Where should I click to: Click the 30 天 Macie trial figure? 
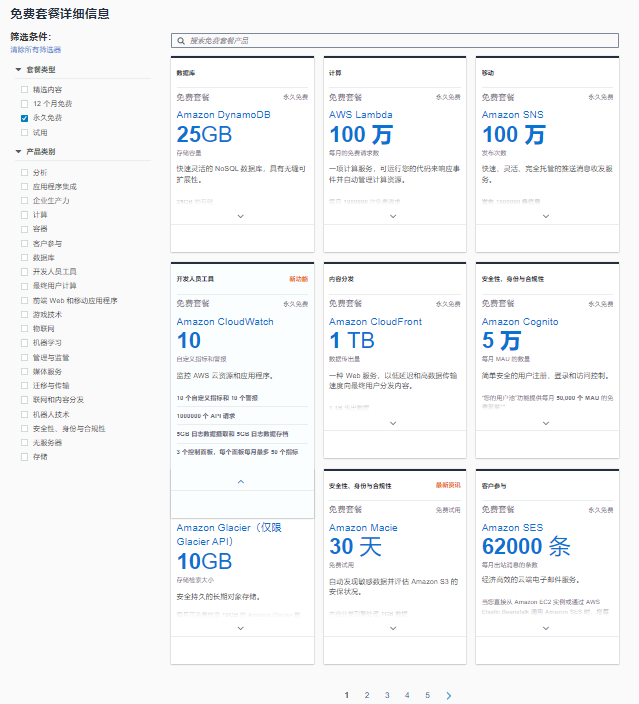(x=355, y=547)
